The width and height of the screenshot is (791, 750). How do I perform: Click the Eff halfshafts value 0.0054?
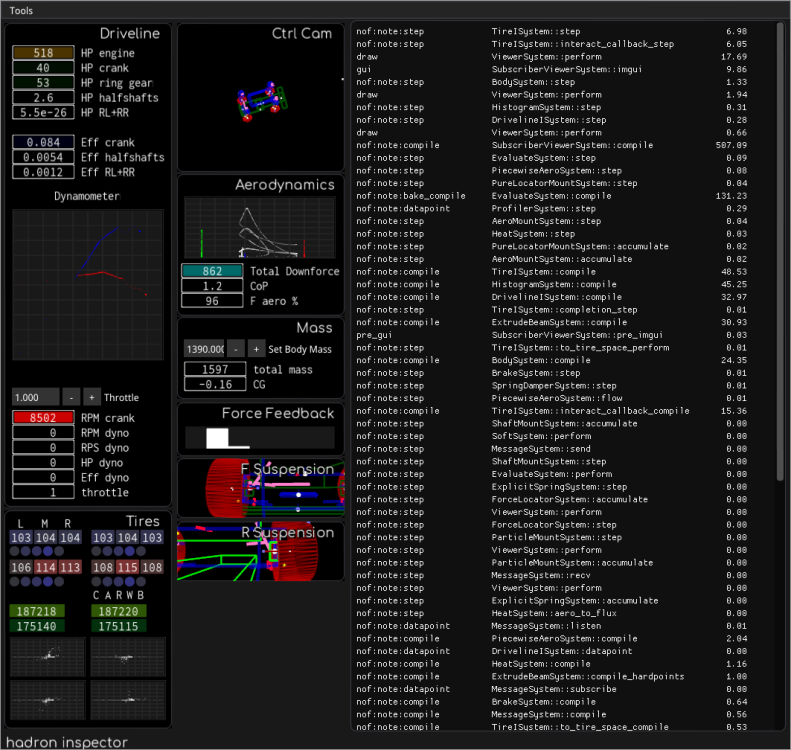[x=43, y=157]
